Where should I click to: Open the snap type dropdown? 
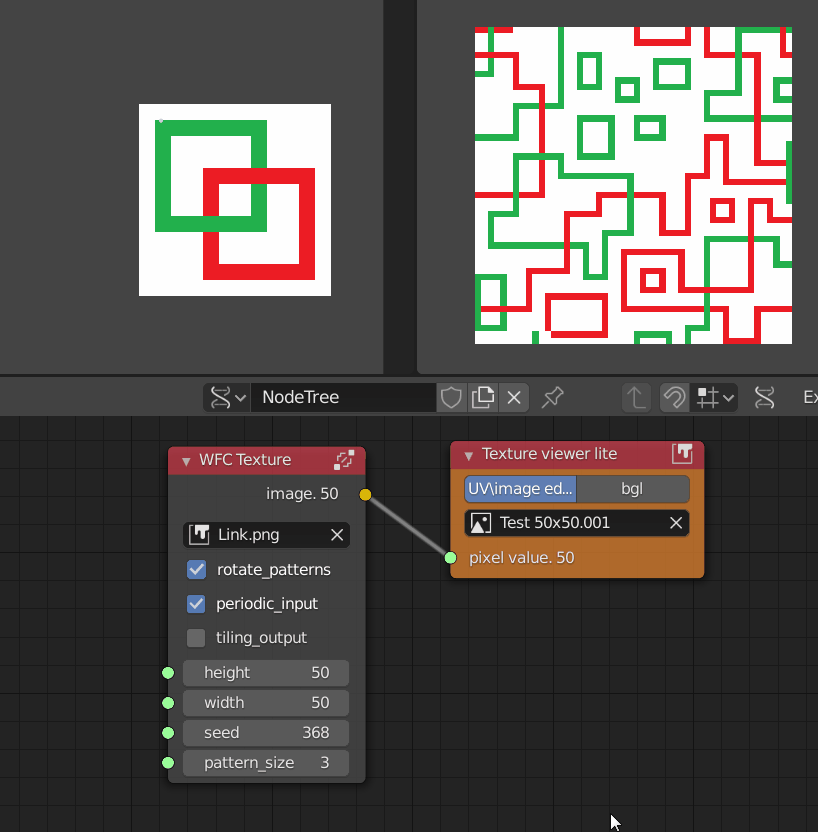coord(717,397)
